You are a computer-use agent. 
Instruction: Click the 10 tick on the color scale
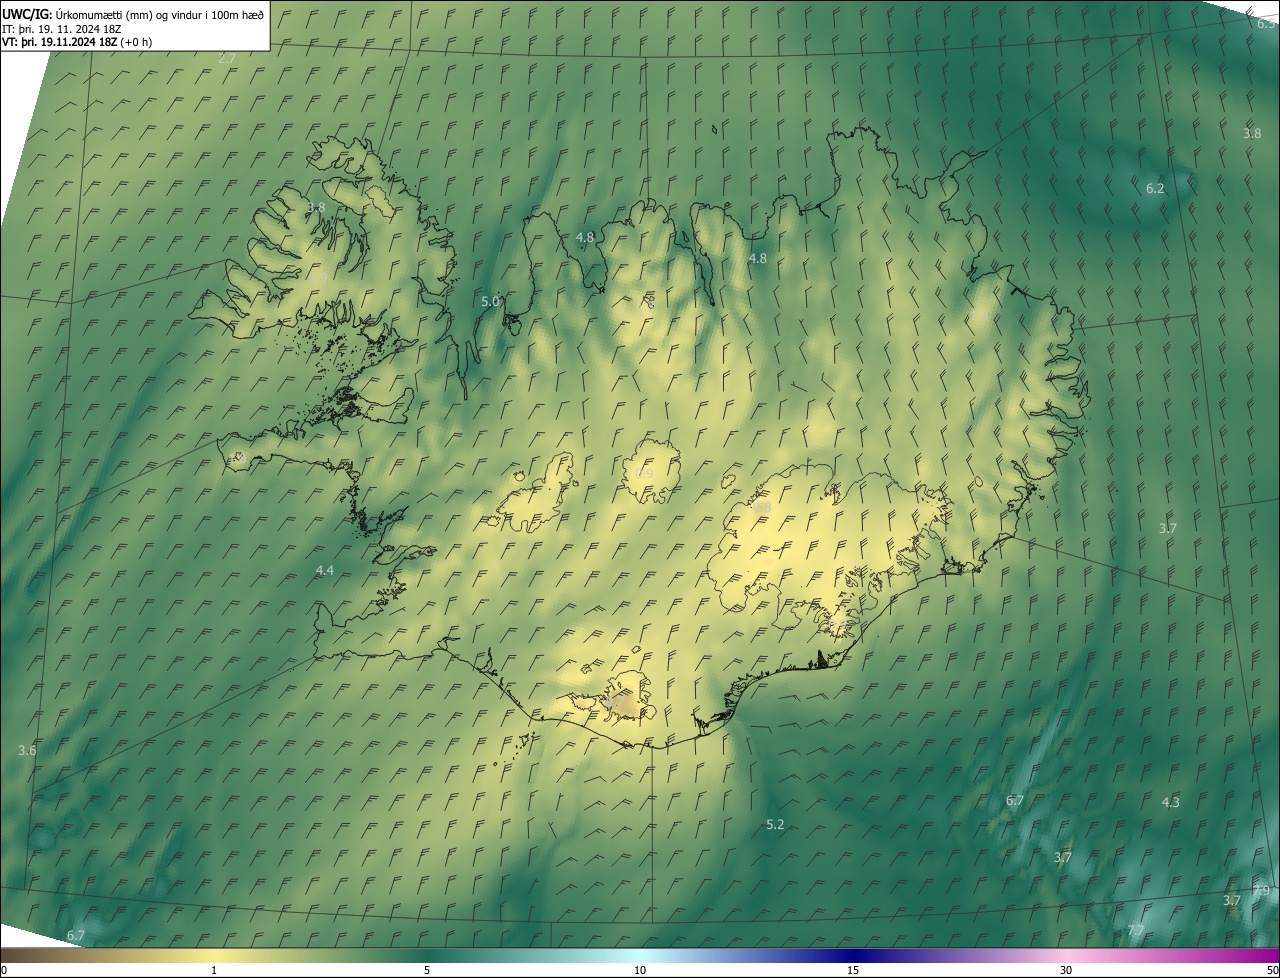(640, 970)
